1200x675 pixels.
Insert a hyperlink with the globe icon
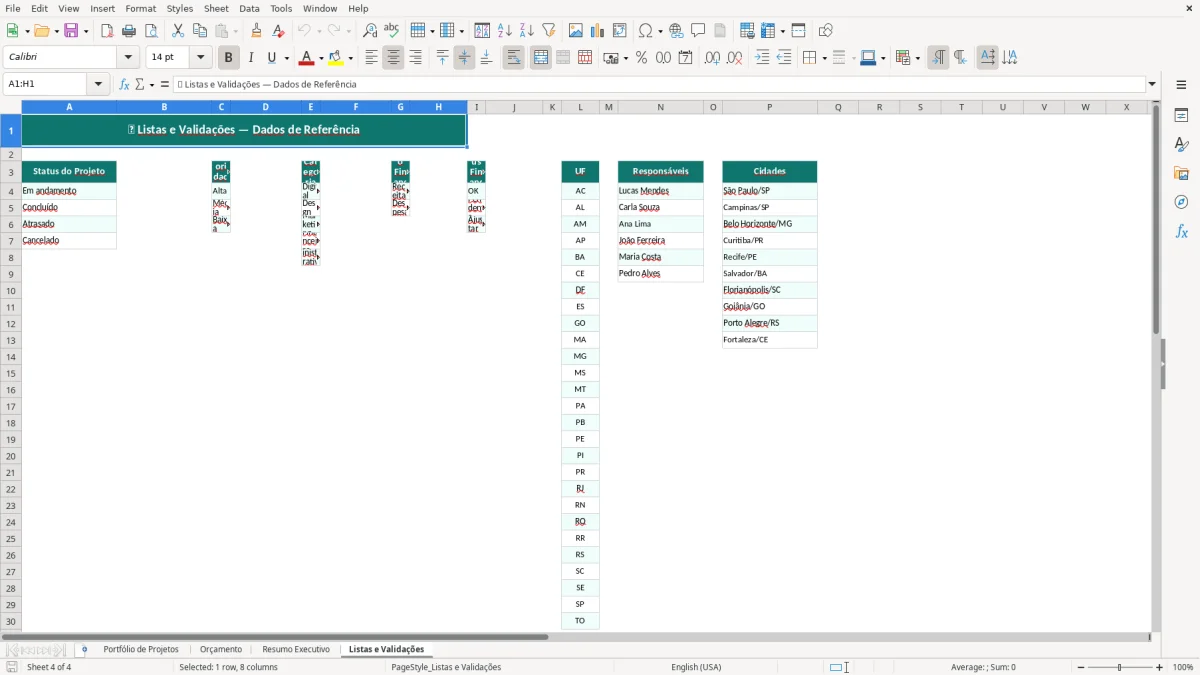click(x=677, y=31)
